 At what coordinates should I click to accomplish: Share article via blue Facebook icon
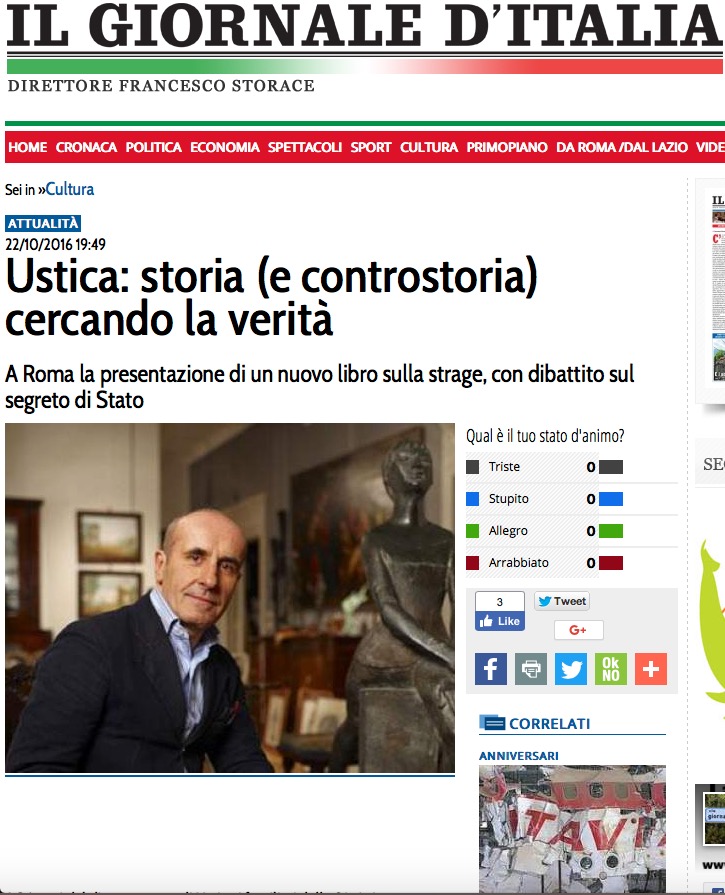tap(491, 668)
